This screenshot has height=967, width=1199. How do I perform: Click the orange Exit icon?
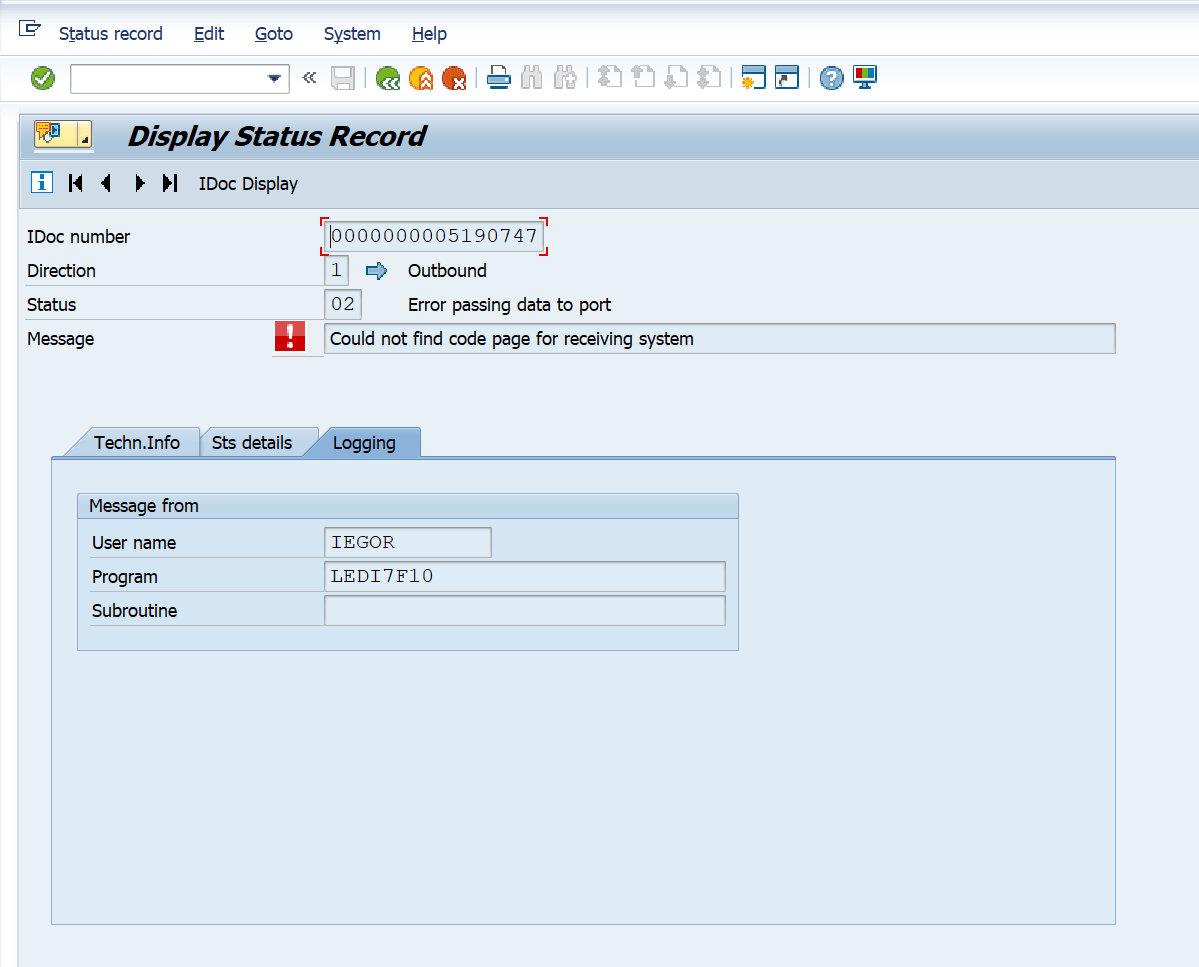(x=421, y=78)
